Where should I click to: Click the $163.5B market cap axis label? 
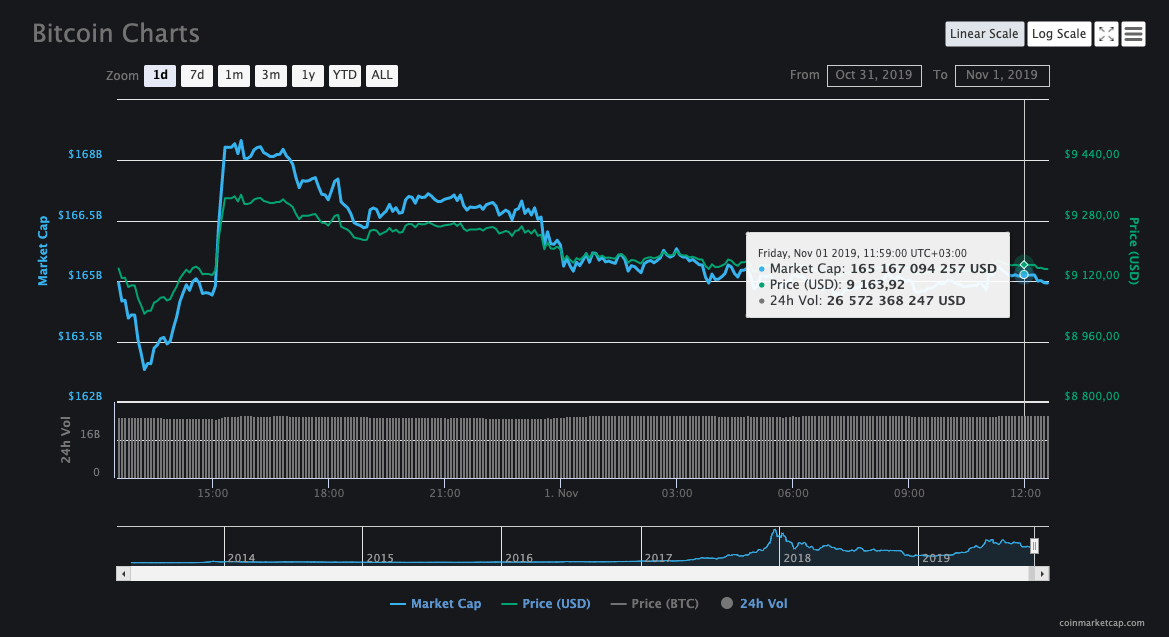80,336
